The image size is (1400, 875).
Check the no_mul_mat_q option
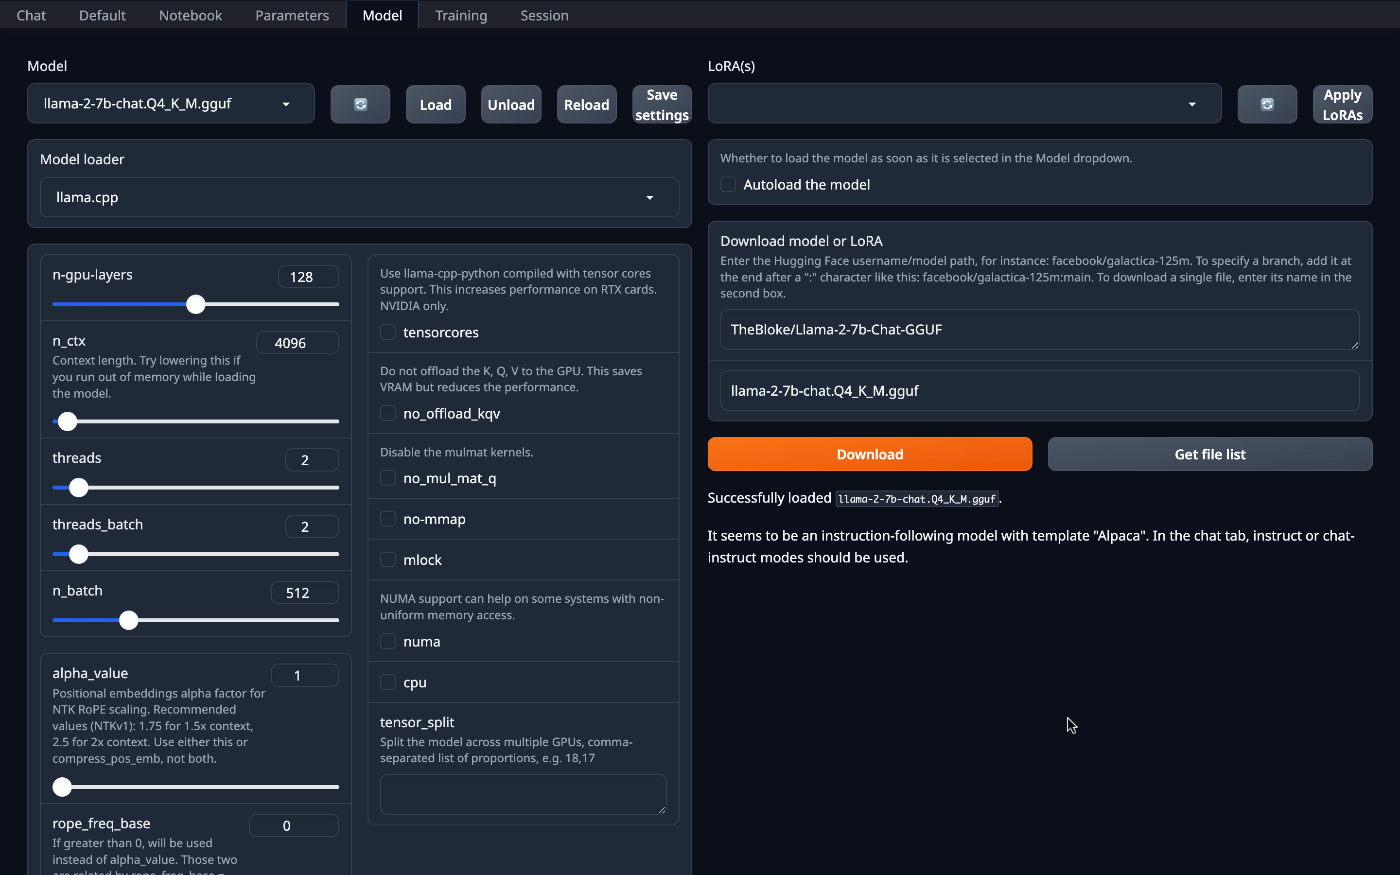[388, 478]
